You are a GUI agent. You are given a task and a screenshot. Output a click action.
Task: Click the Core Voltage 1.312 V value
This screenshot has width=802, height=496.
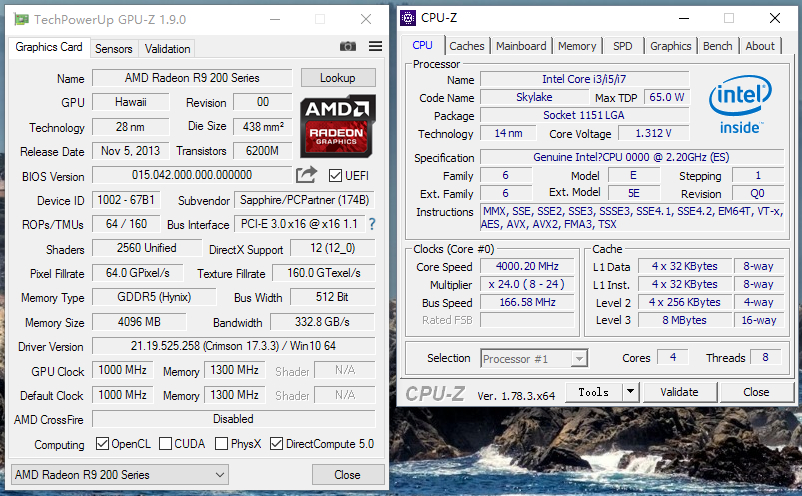point(653,133)
